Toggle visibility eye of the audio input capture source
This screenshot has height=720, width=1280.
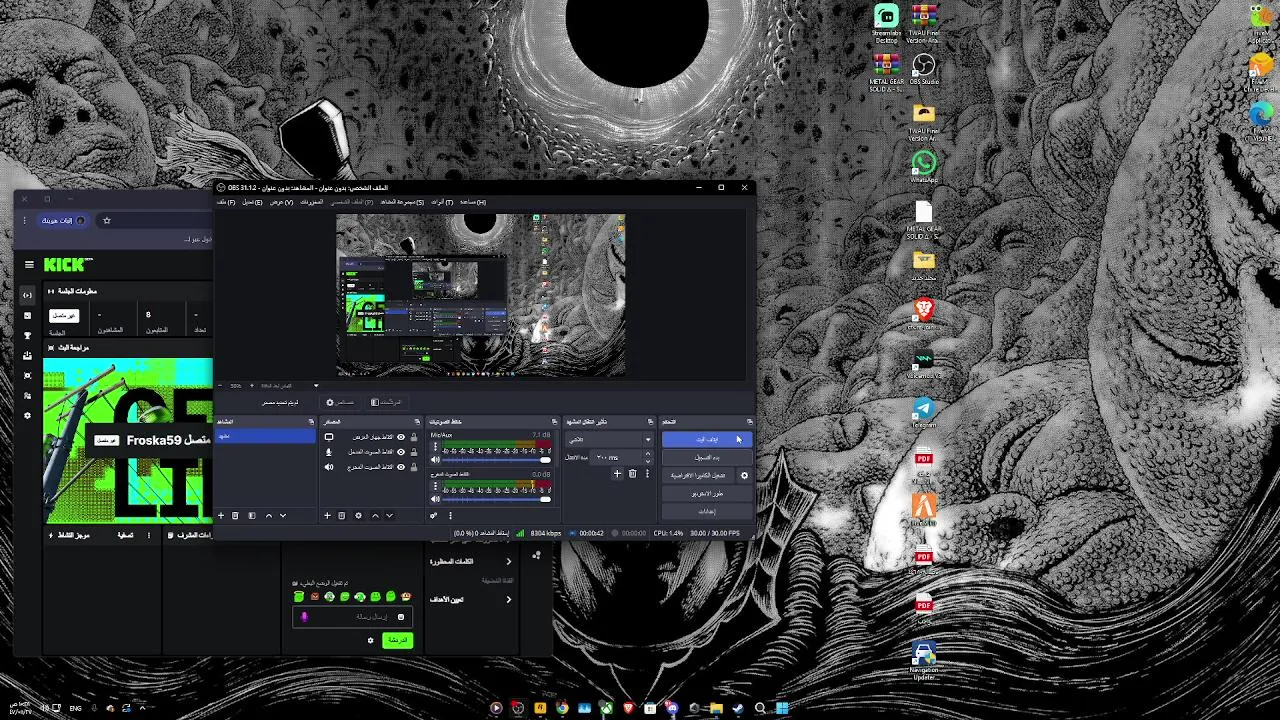(401, 452)
